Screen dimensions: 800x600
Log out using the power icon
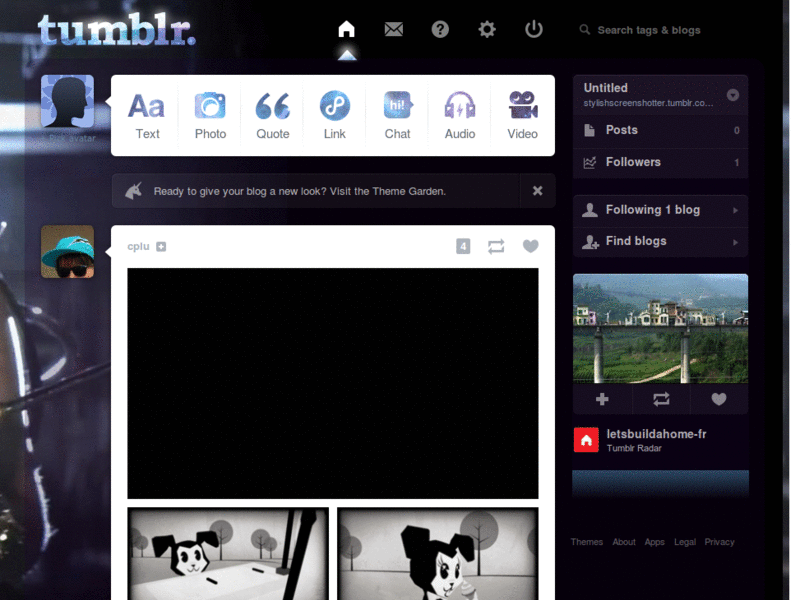534,29
